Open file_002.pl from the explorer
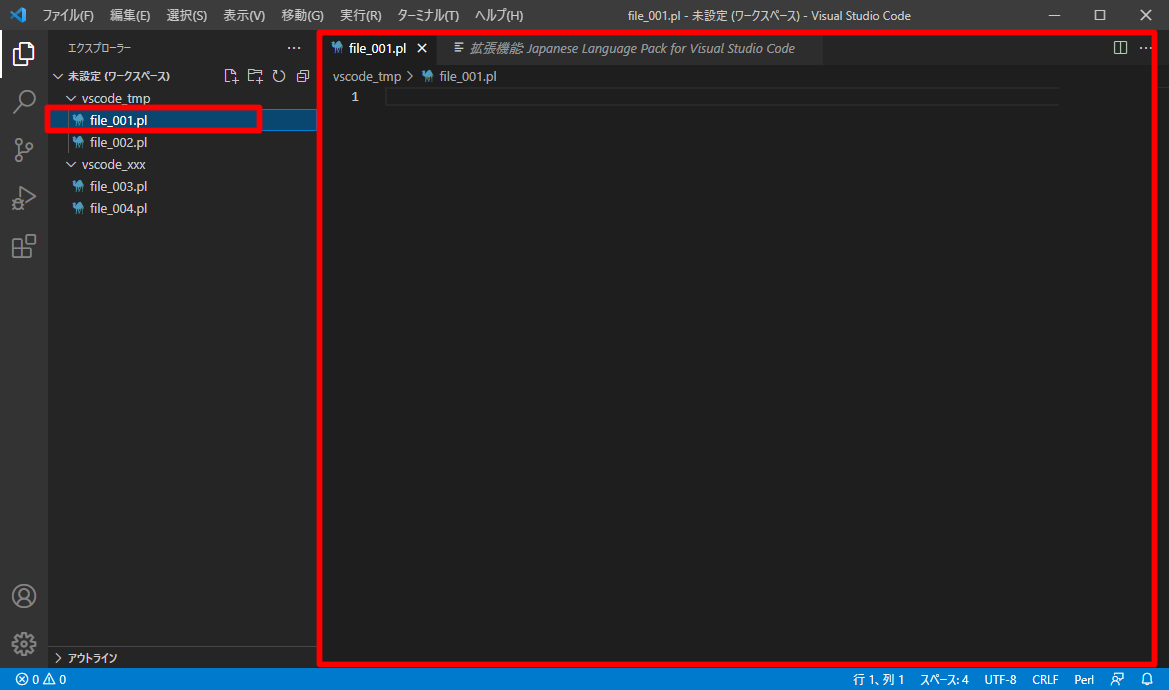Image resolution: width=1169 pixels, height=690 pixels. pyautogui.click(x=183, y=142)
